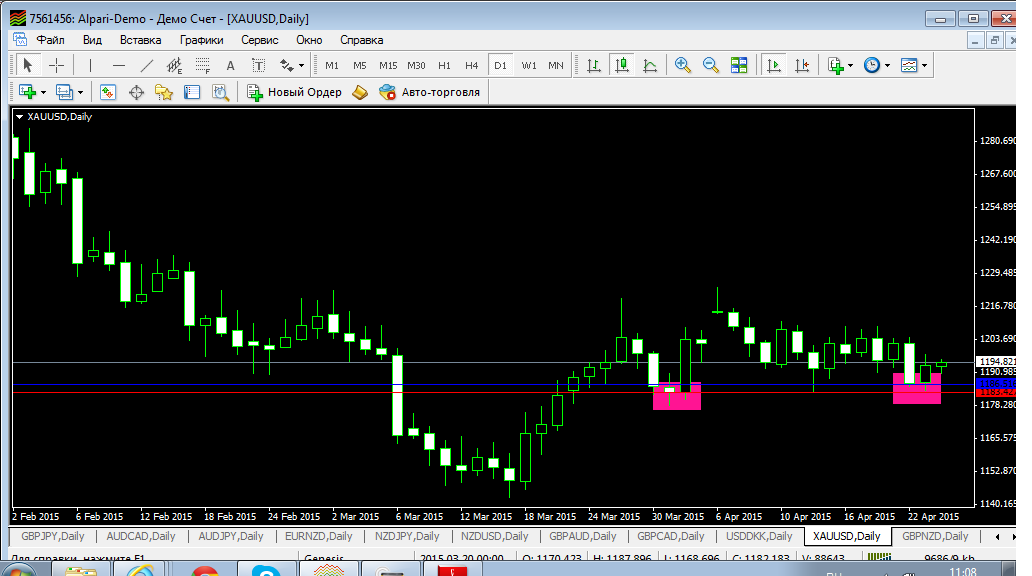The image size is (1032, 576).
Task: Switch to the GBPNZD,Daily chart tab
Action: [x=935, y=536]
